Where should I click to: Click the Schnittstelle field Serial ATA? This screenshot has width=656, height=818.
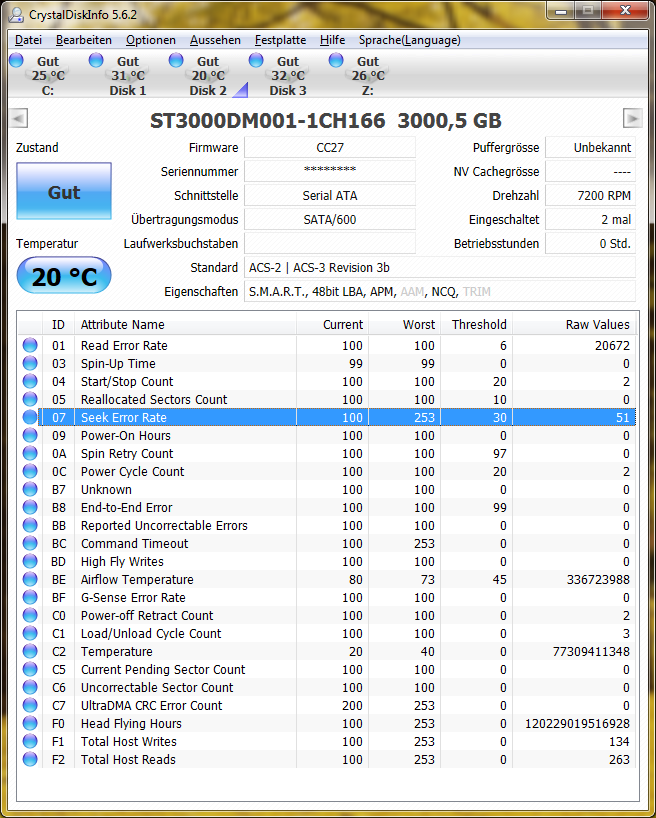pyautogui.click(x=330, y=196)
